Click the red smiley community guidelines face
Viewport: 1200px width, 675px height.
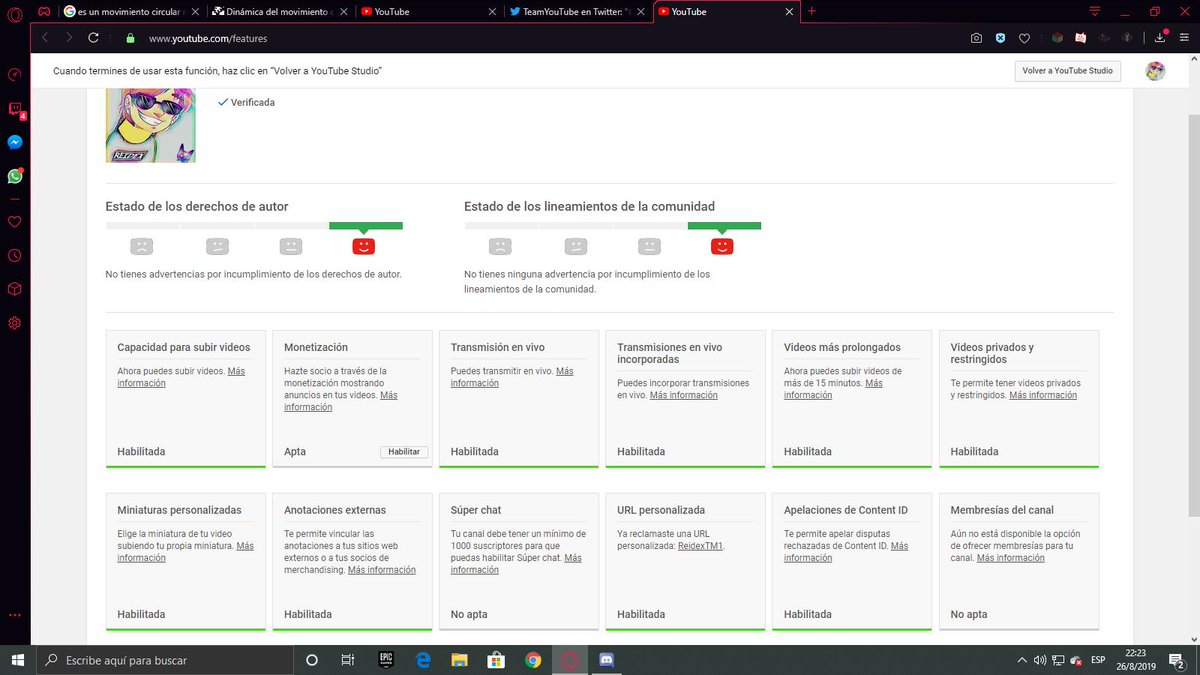point(722,246)
